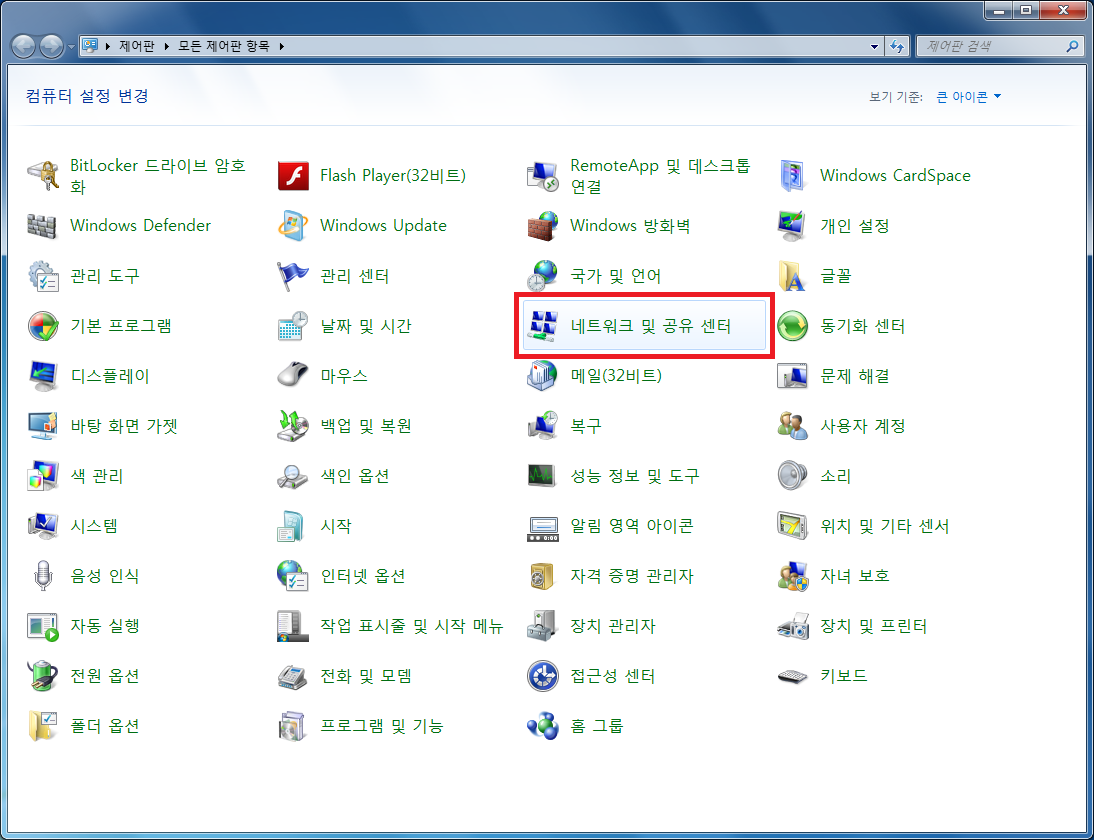Open the 동기화 센터 green sync icon
Image resolution: width=1094 pixels, height=840 pixels.
click(793, 327)
